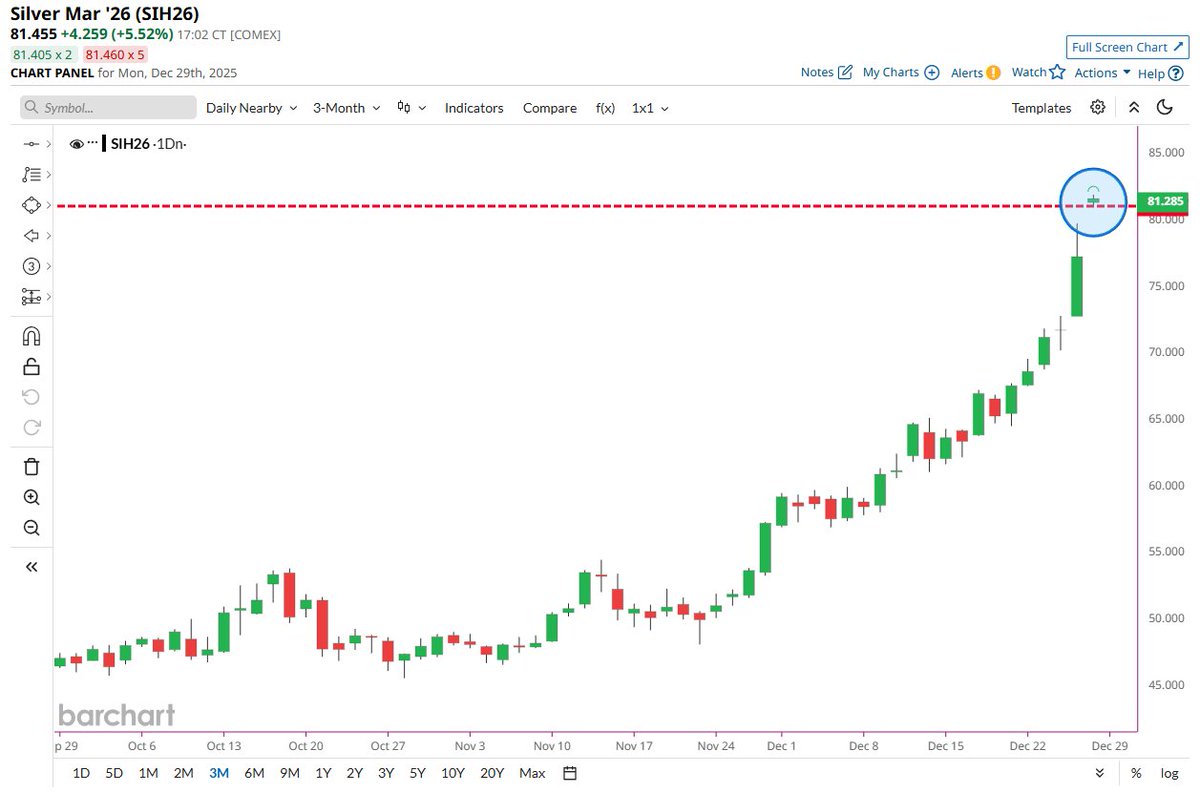Select the 6M time range

(x=254, y=773)
